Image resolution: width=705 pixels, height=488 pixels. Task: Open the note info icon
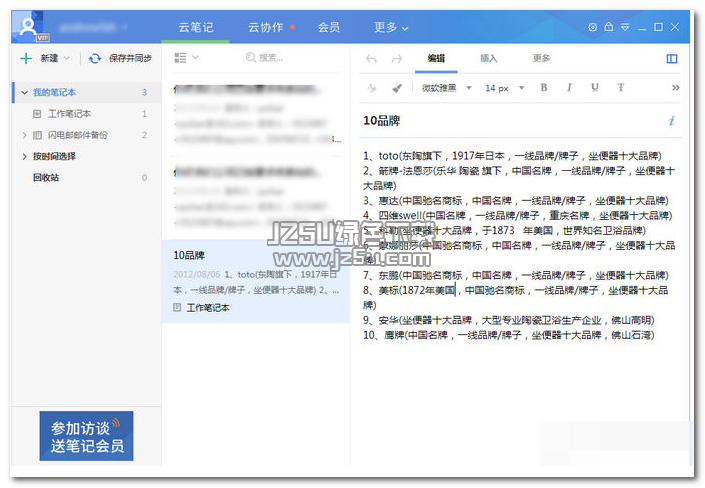[x=672, y=121]
